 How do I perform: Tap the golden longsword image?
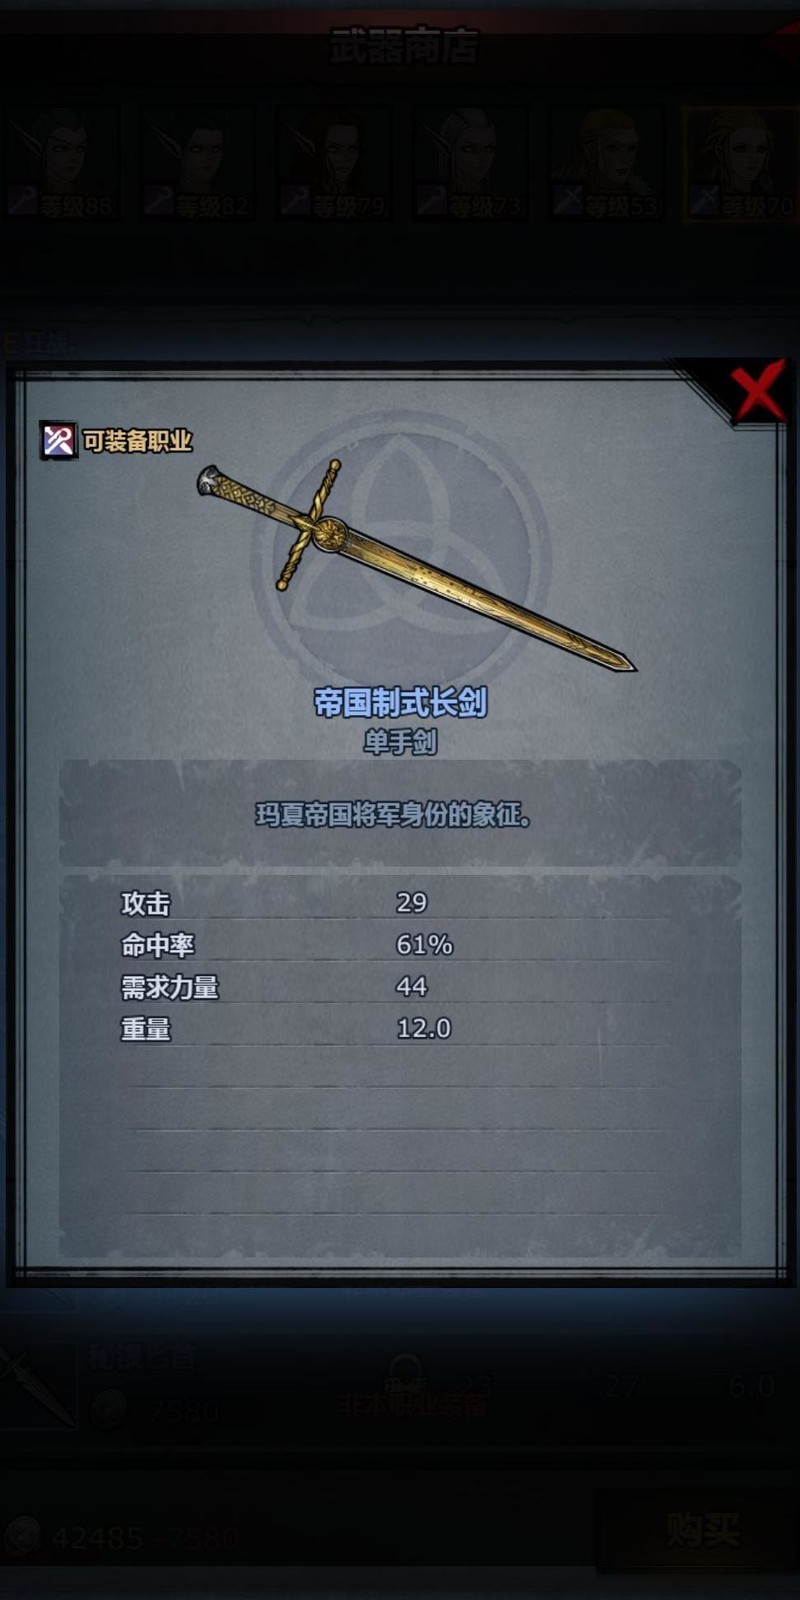tap(415, 566)
